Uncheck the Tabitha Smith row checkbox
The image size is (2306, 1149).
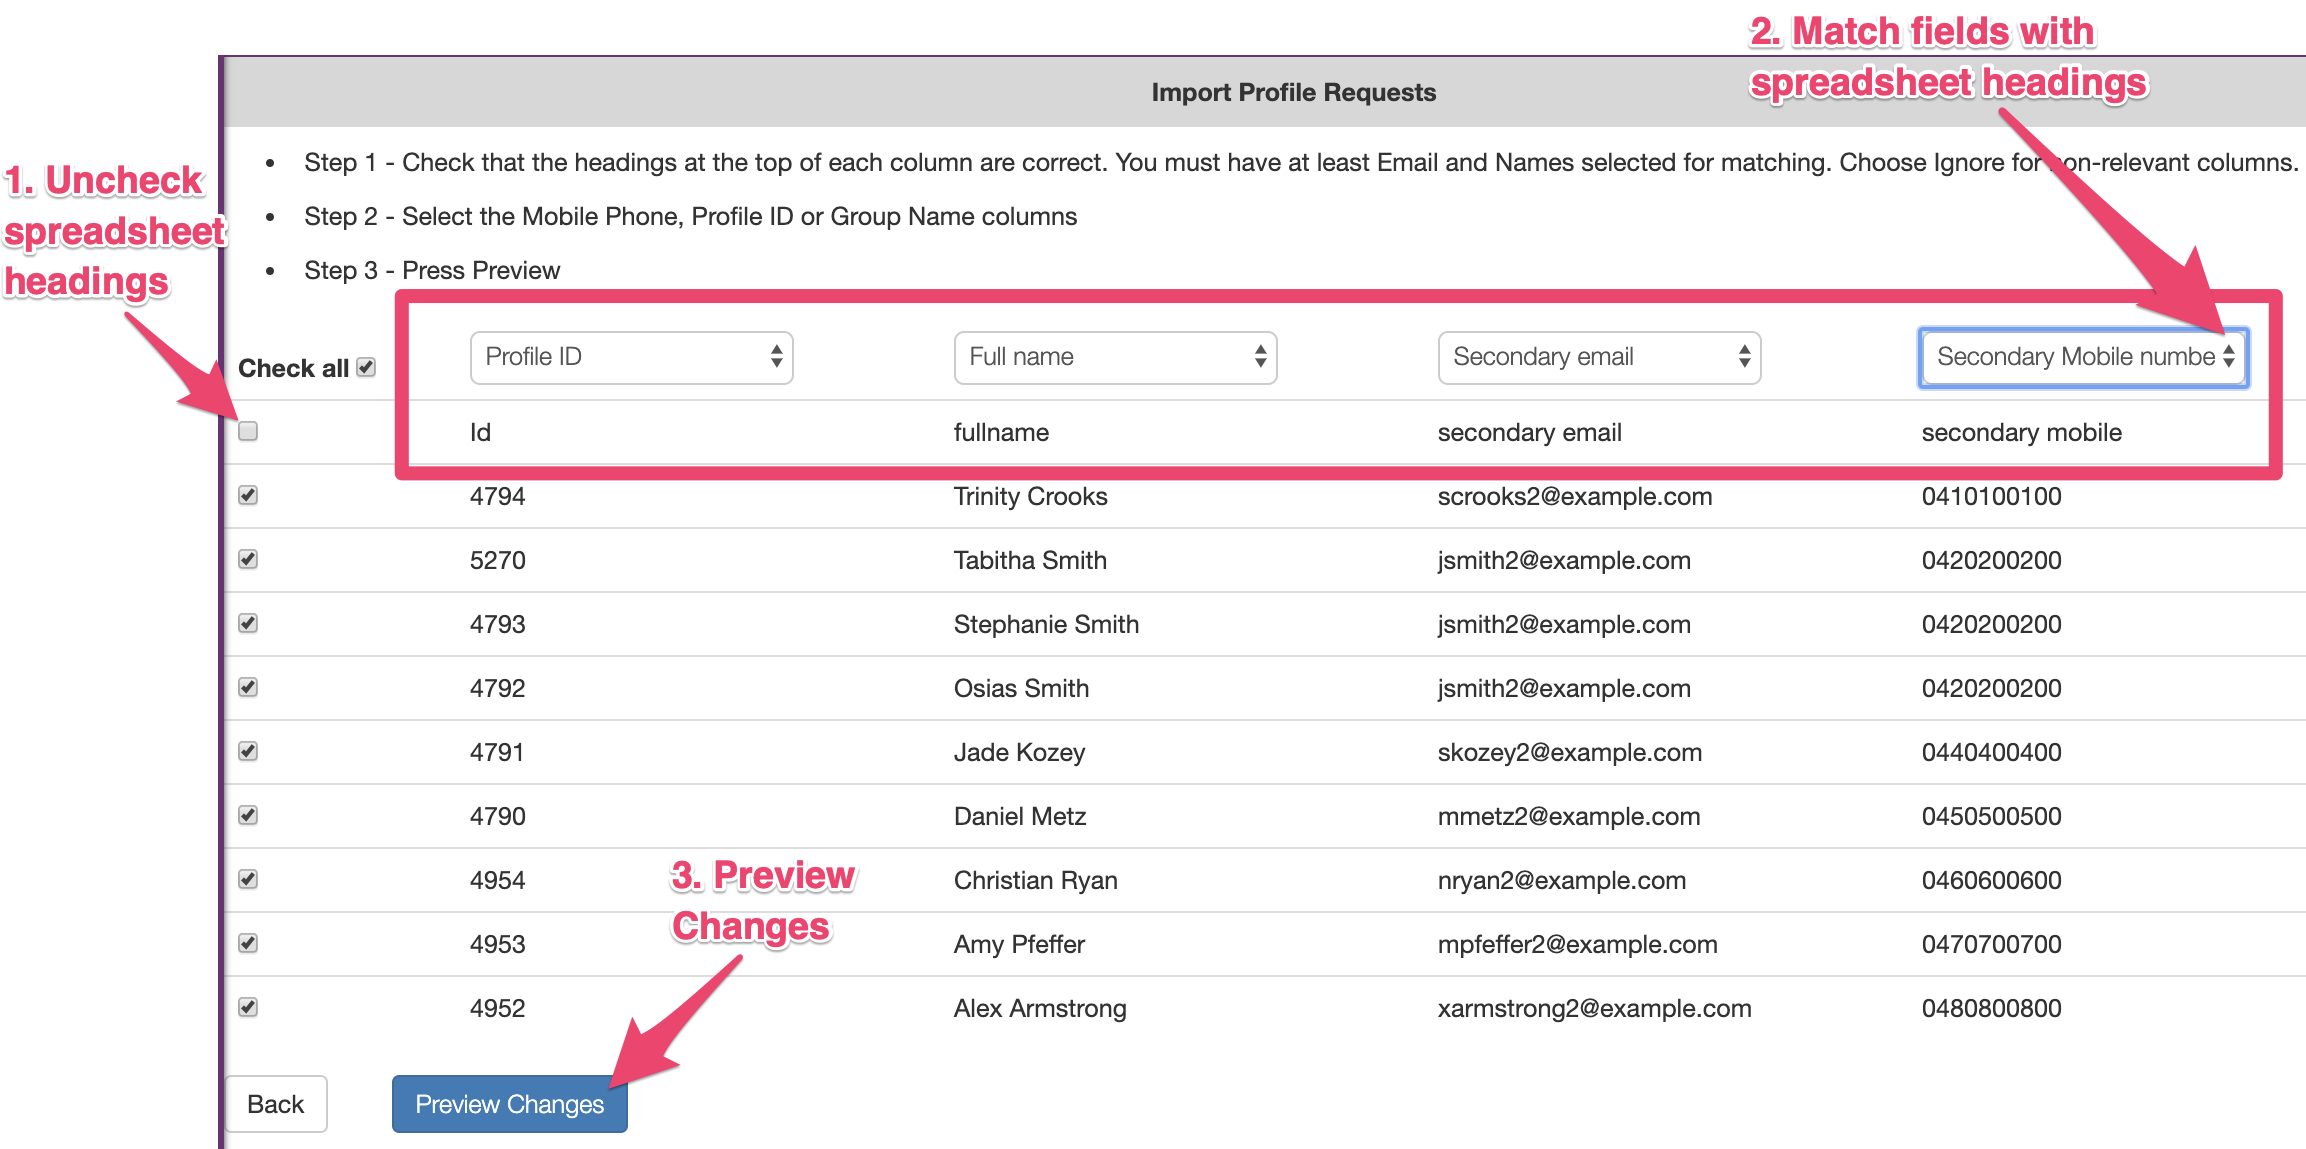[x=248, y=559]
